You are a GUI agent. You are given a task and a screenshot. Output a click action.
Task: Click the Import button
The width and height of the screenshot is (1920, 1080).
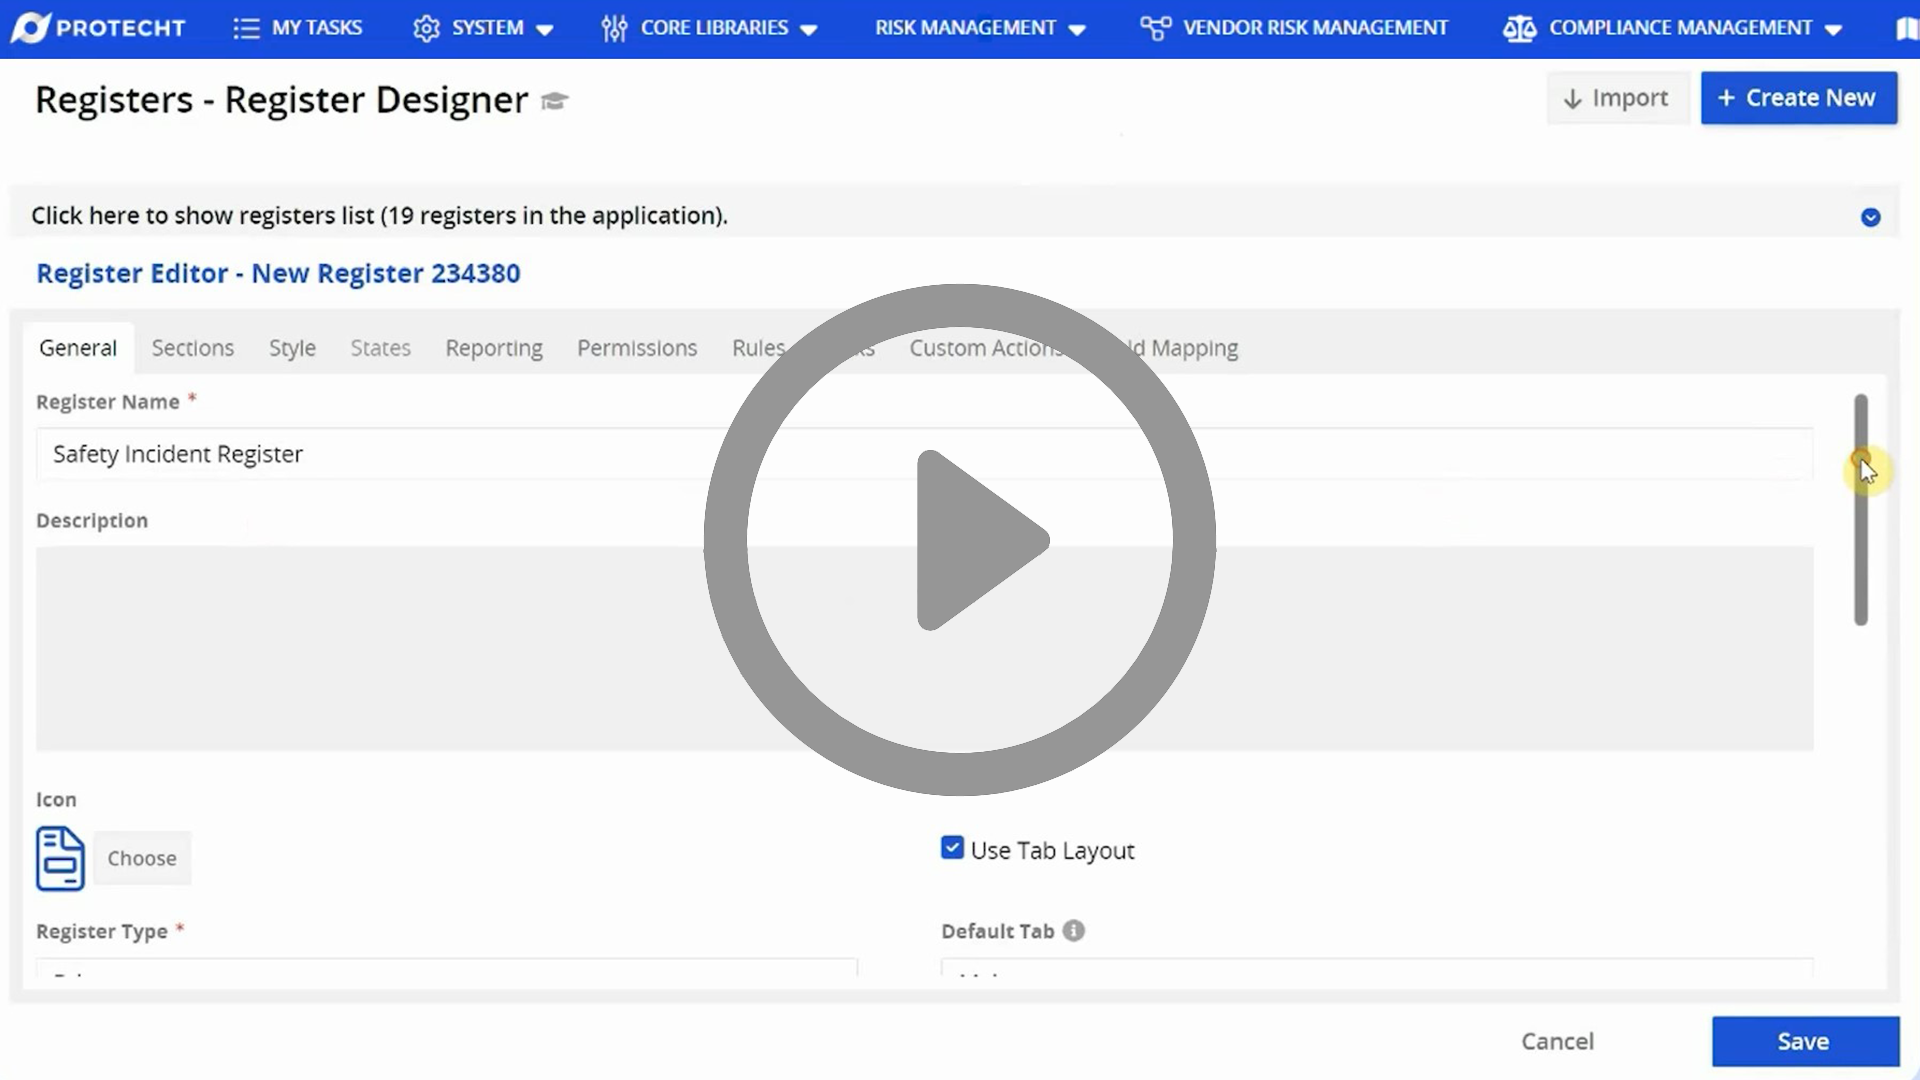click(x=1617, y=97)
